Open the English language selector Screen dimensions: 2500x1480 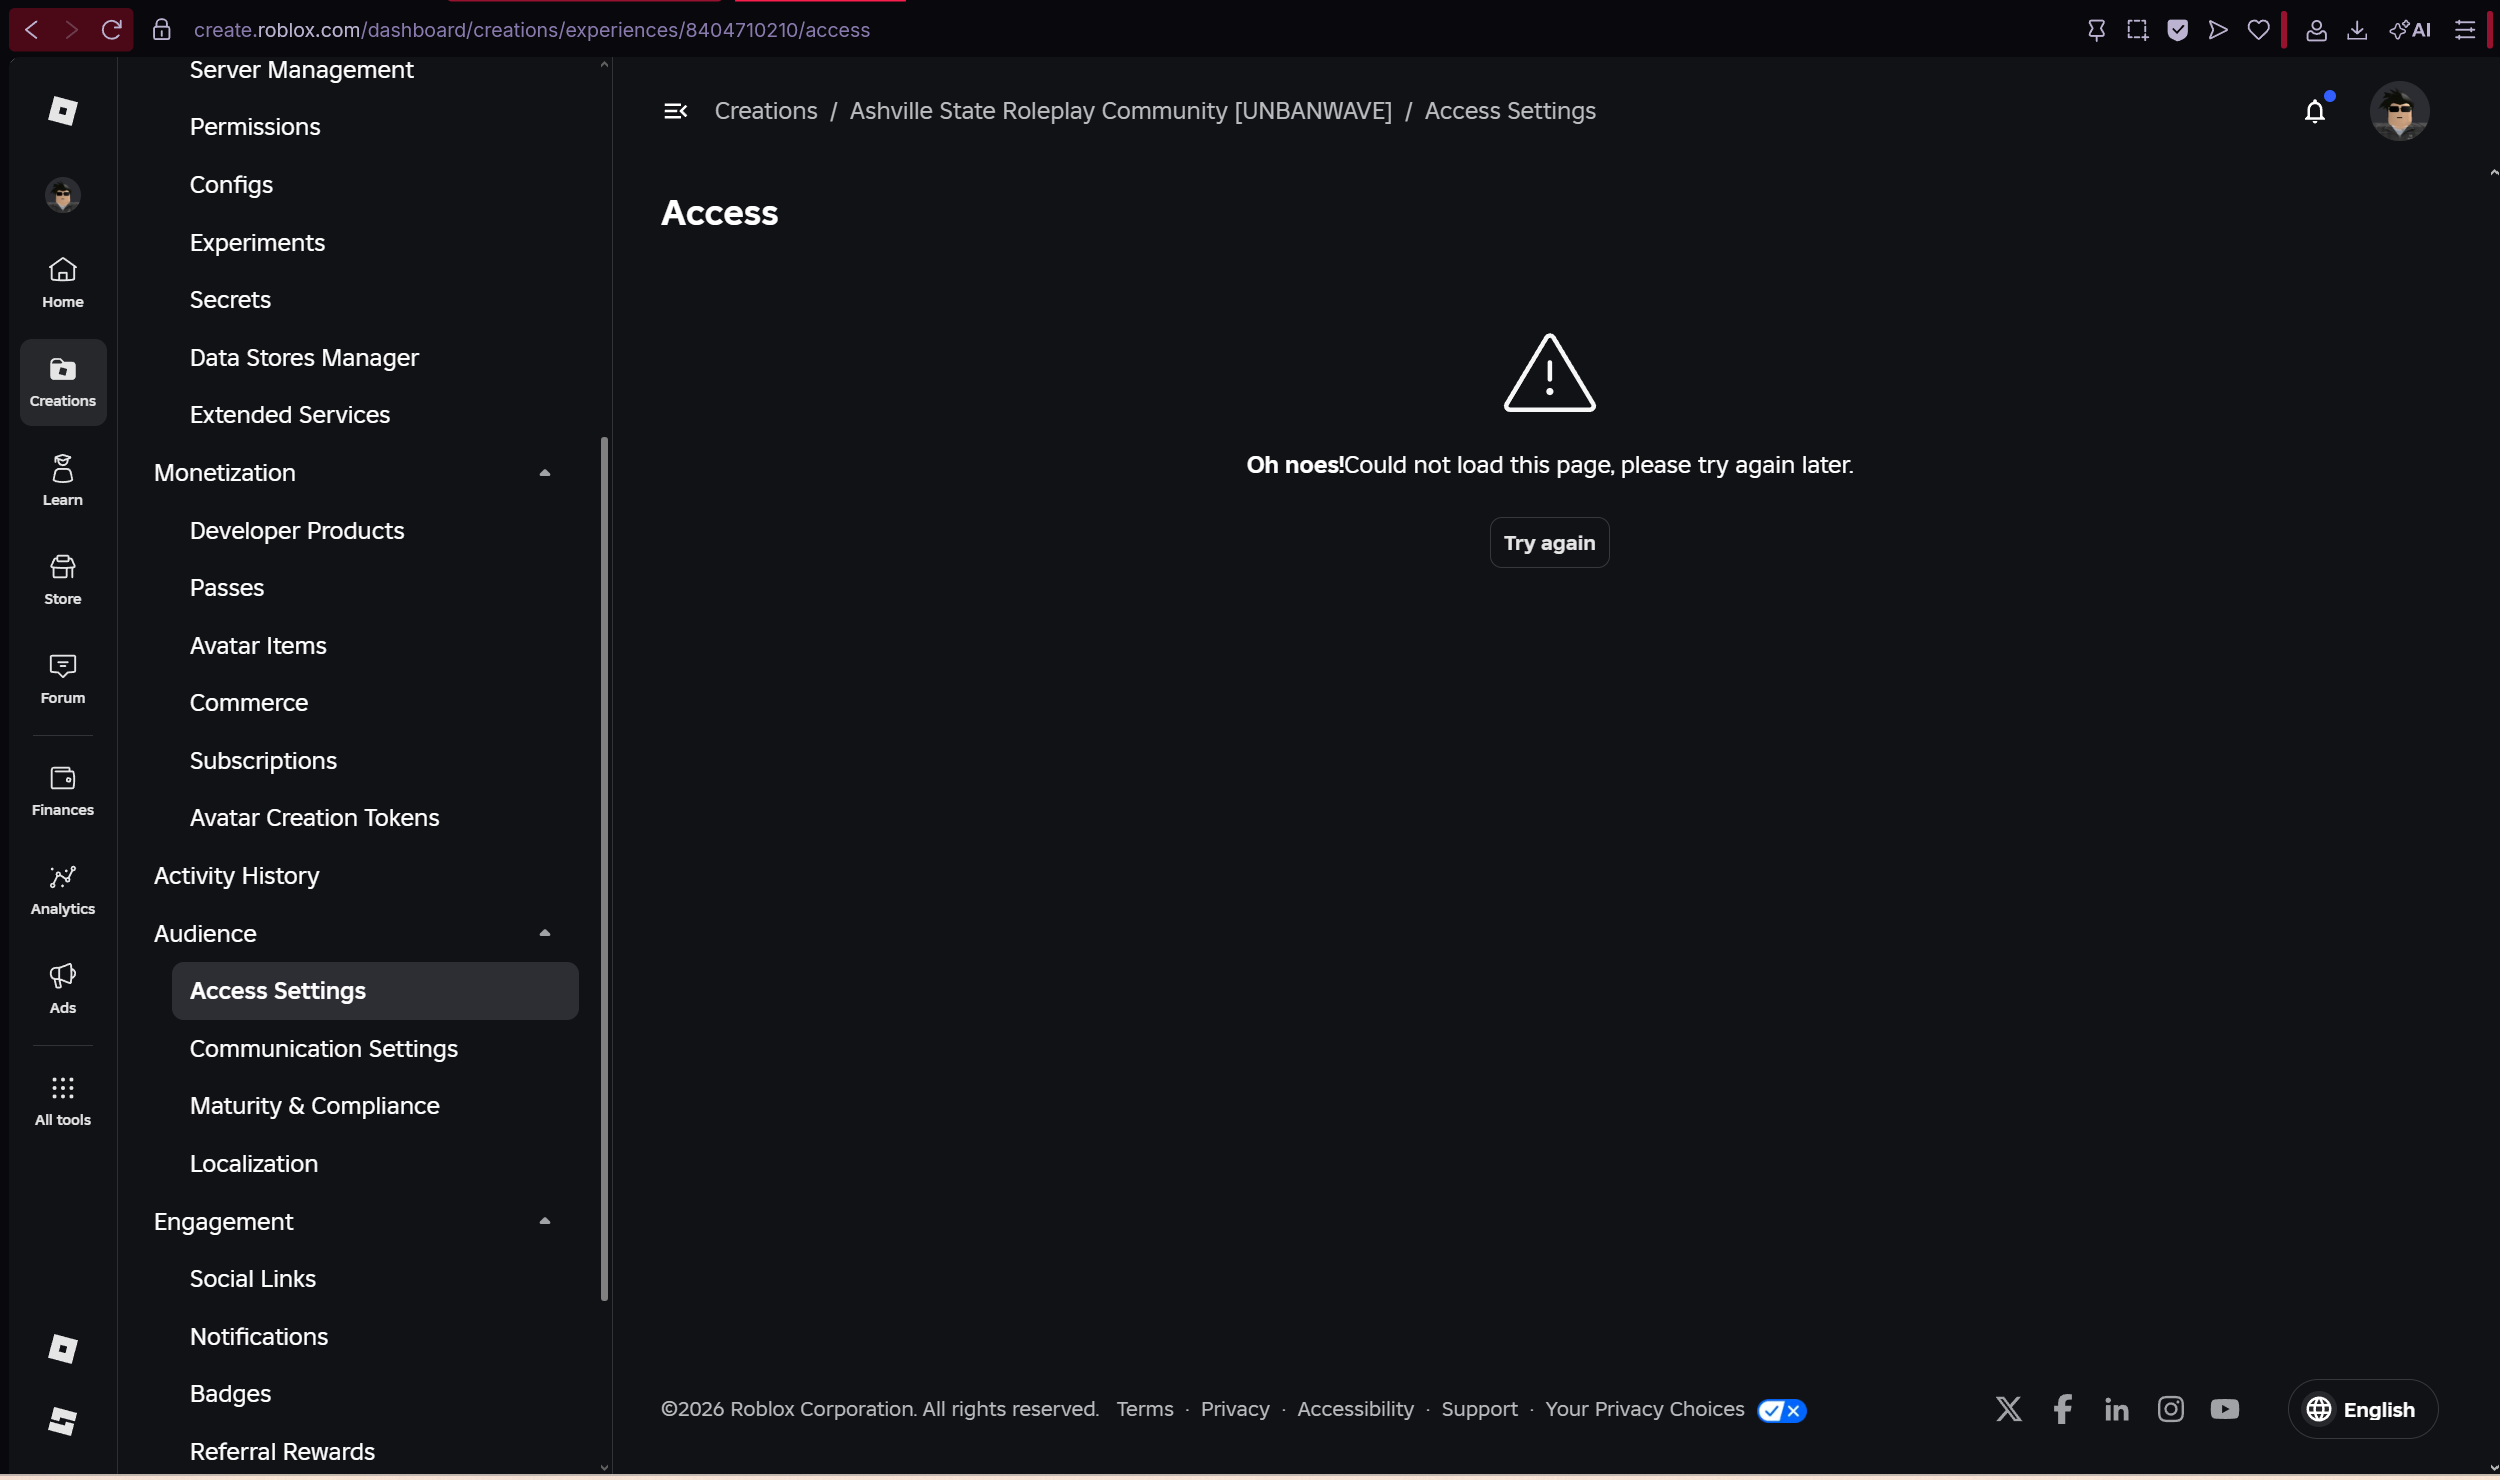2361,1409
